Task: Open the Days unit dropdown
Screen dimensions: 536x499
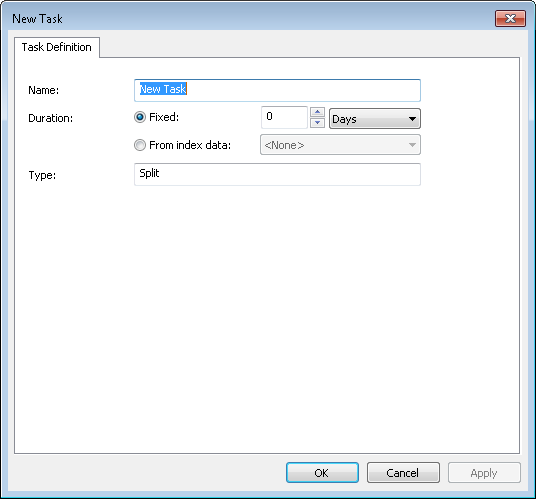Action: coord(375,119)
